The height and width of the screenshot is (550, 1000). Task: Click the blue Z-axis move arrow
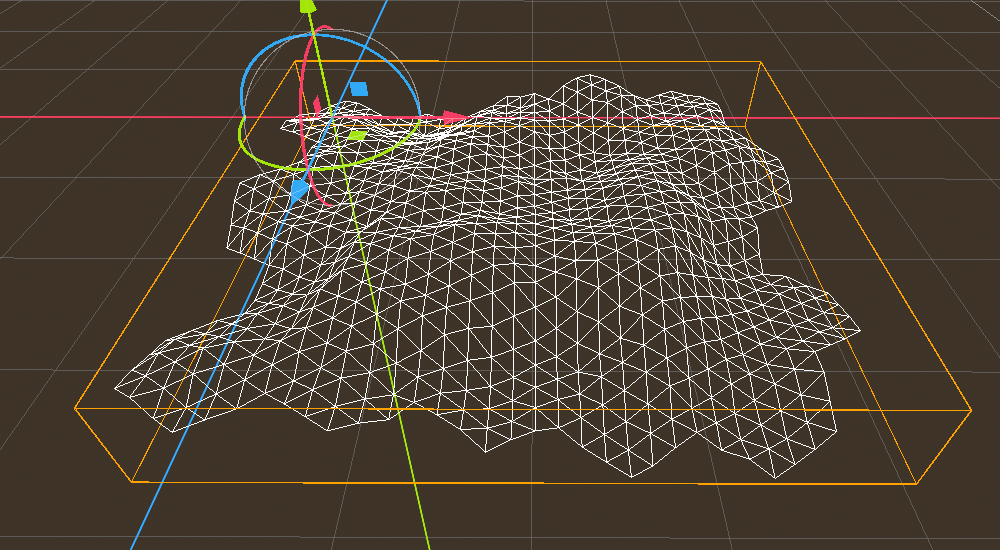[x=298, y=191]
